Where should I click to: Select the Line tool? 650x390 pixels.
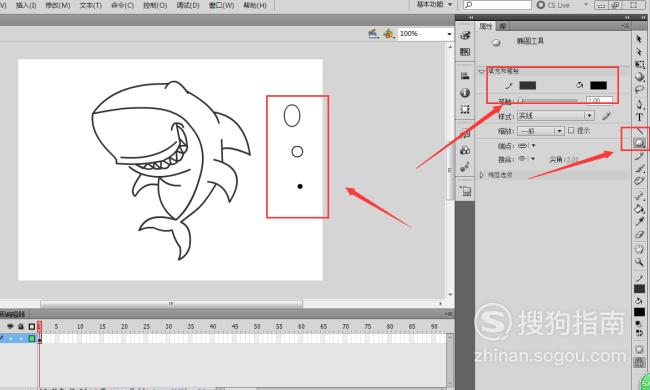pyautogui.click(x=639, y=131)
